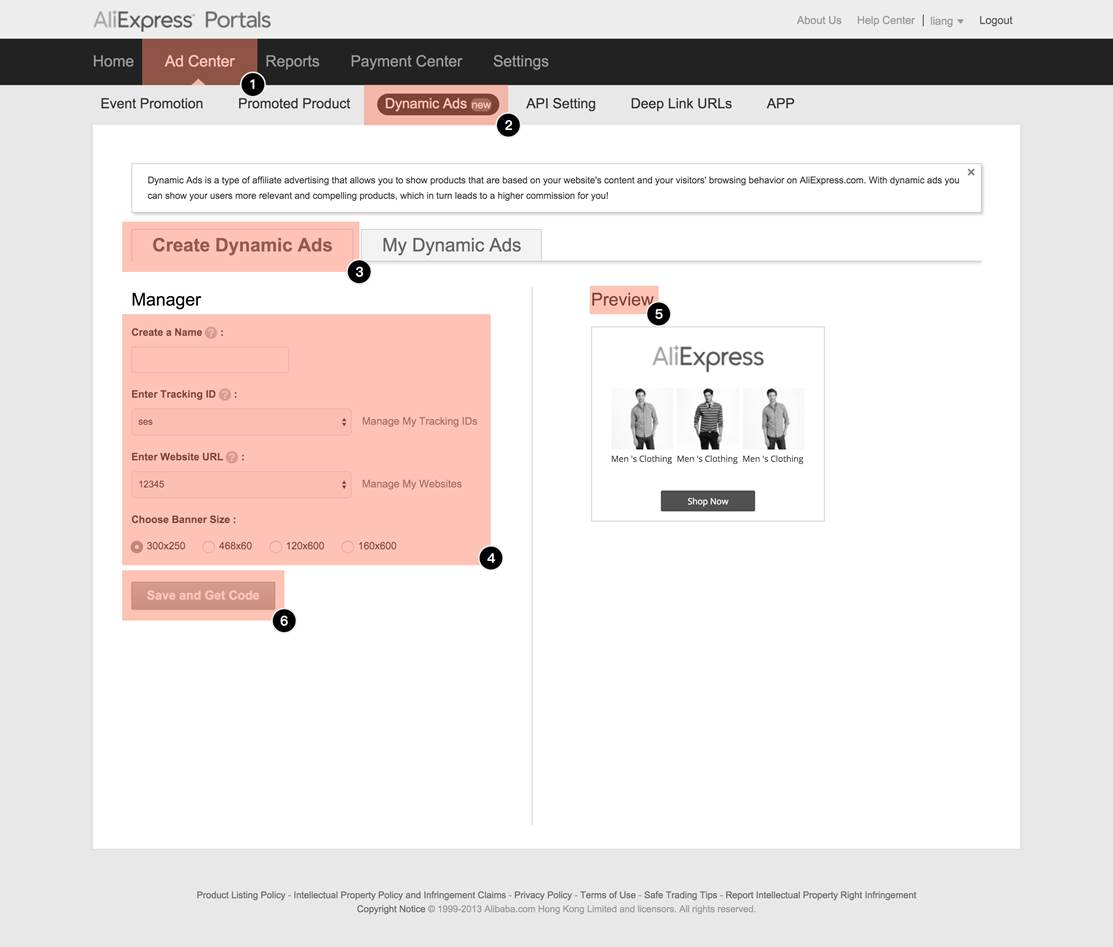This screenshot has height=947, width=1113.
Task: Click the Create a Name input field
Action: tap(210, 360)
